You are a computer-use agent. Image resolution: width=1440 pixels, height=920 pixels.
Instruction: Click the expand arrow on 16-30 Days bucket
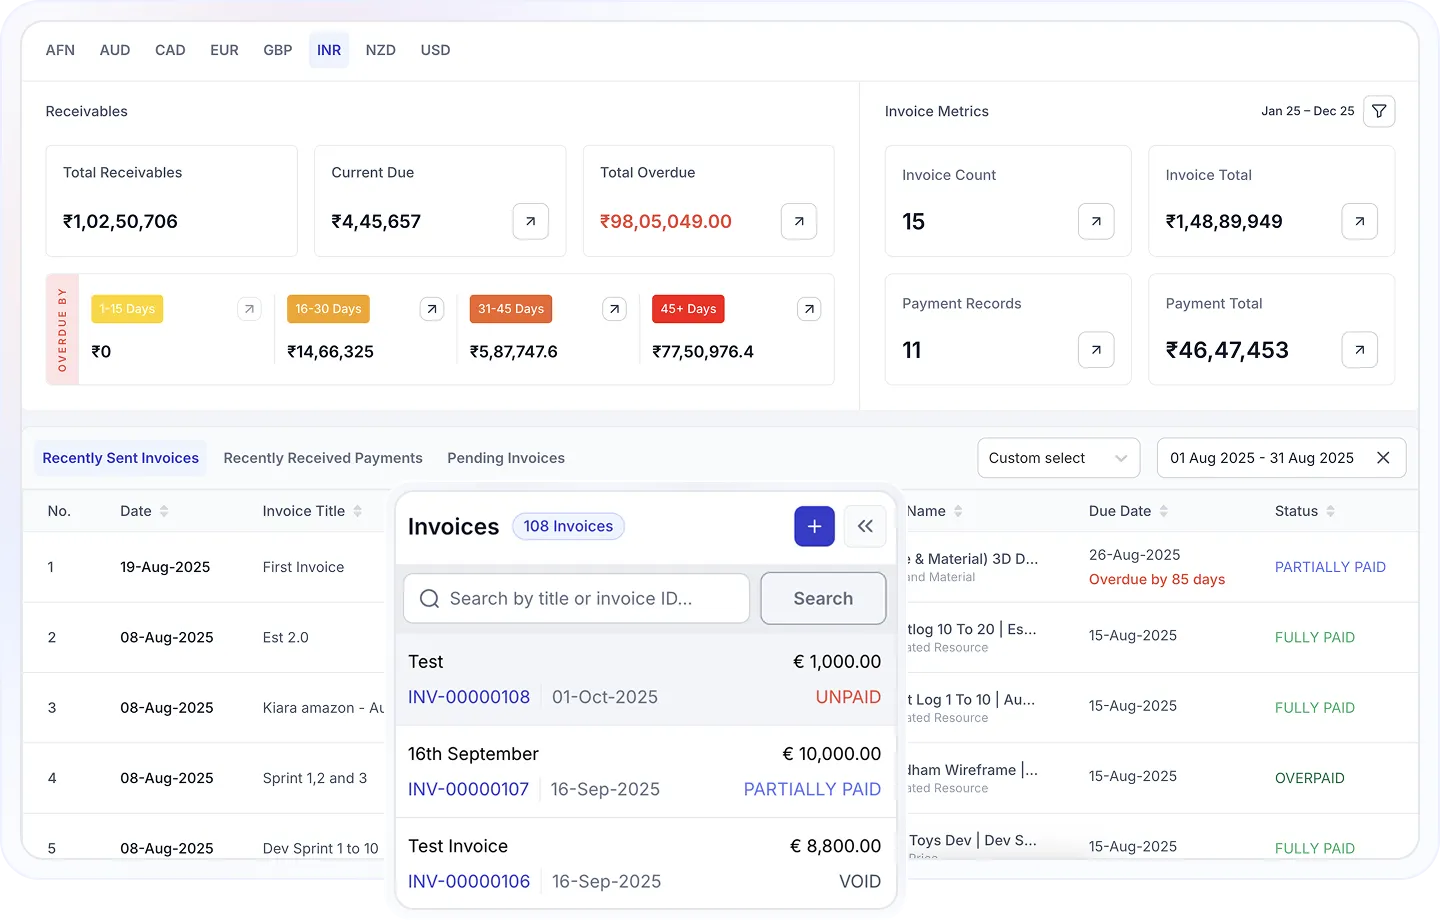[x=431, y=309]
